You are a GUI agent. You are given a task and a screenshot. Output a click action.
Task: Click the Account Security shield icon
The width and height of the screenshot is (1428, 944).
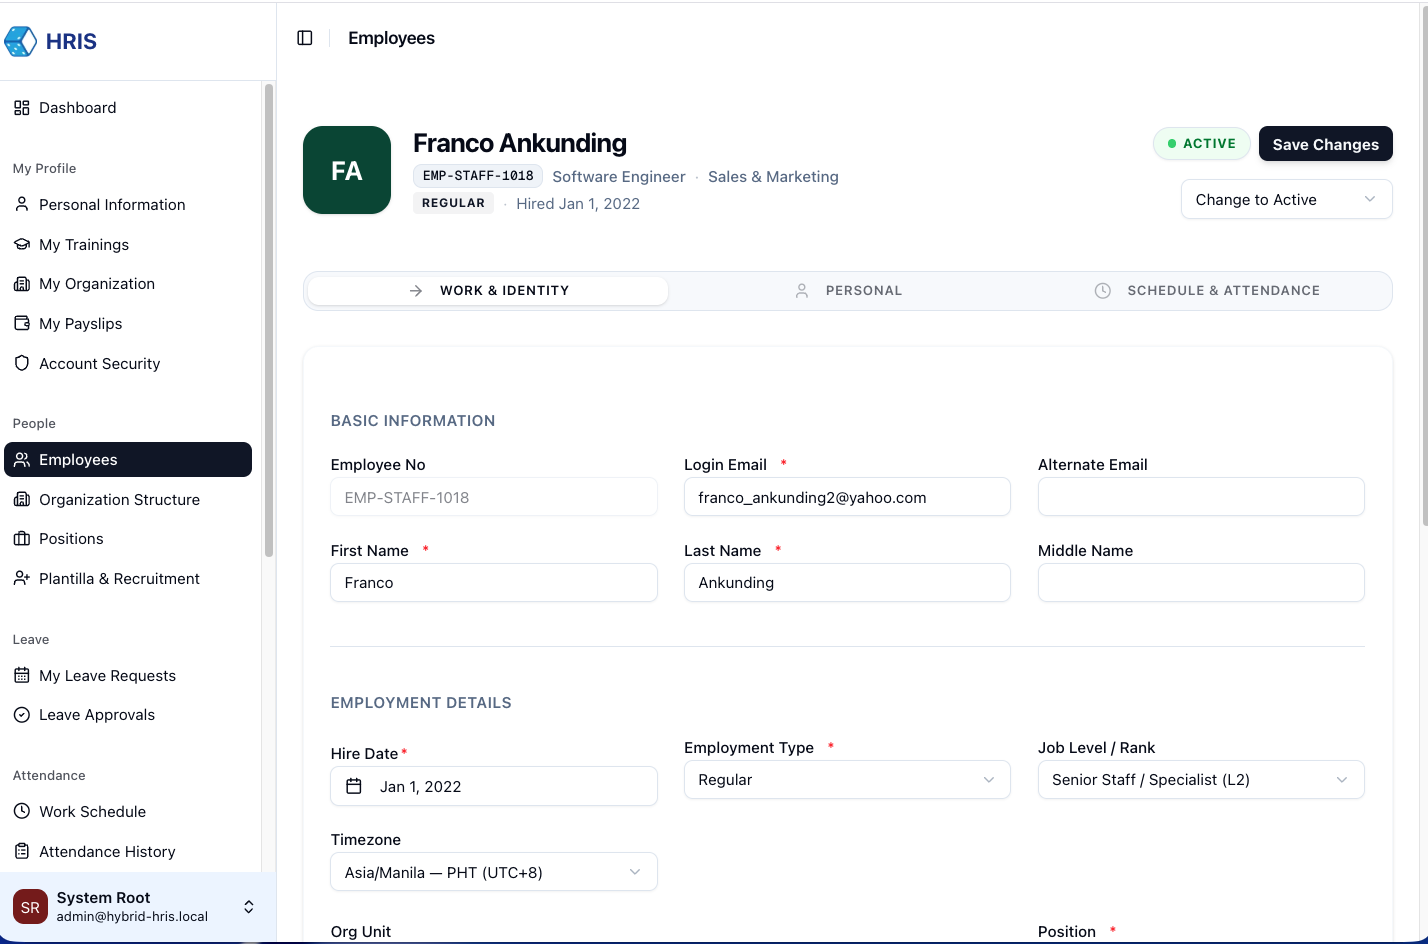(22, 364)
